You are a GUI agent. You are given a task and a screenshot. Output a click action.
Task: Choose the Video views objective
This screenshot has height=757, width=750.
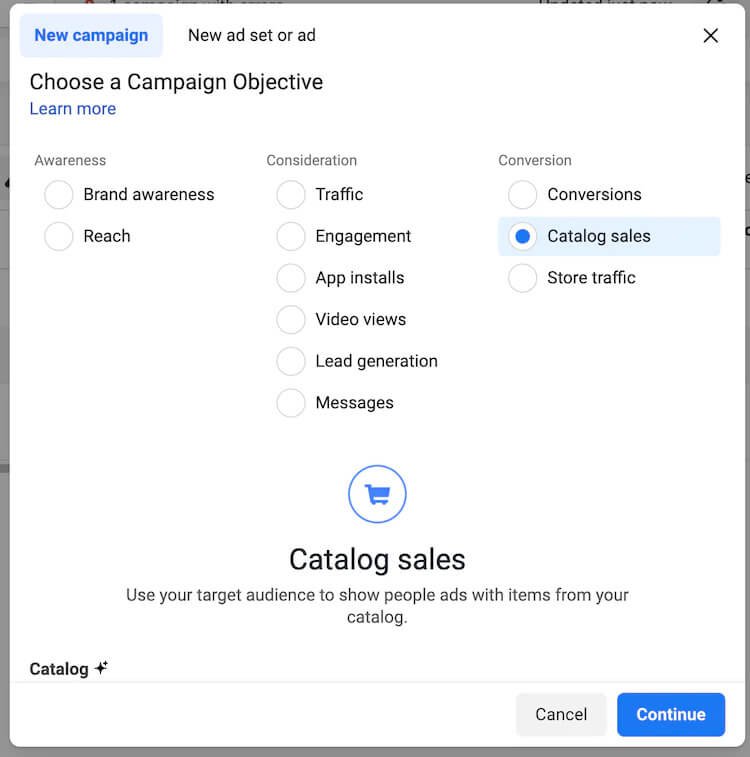[291, 320]
